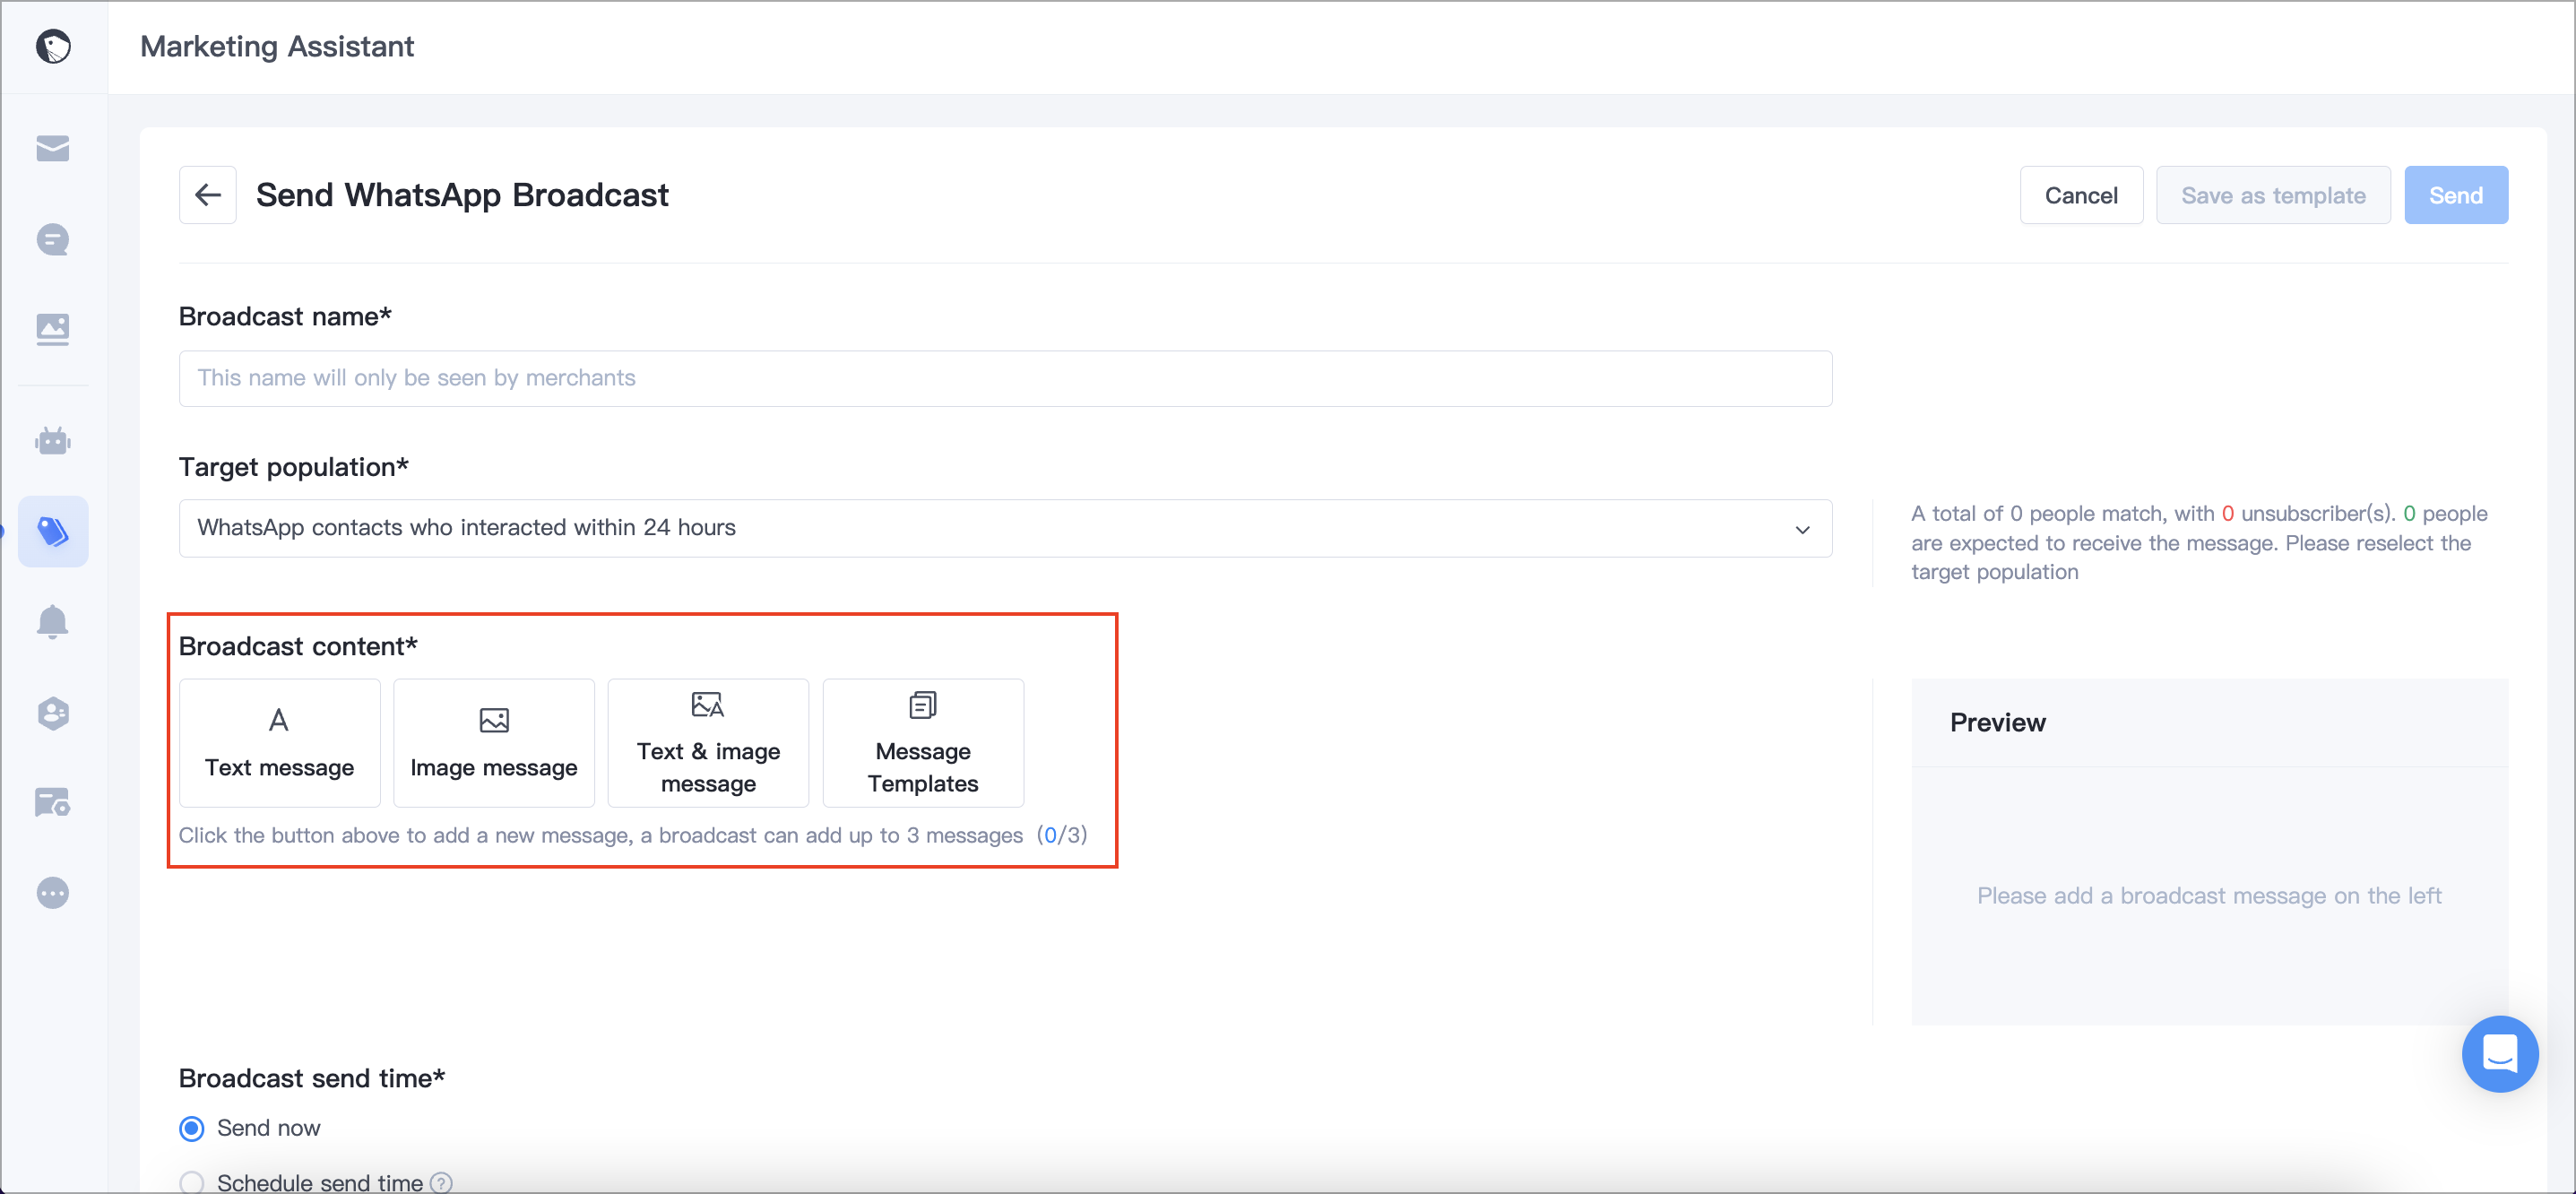Focus the Broadcast name input field
Image resolution: width=2576 pixels, height=1194 pixels.
1005,378
